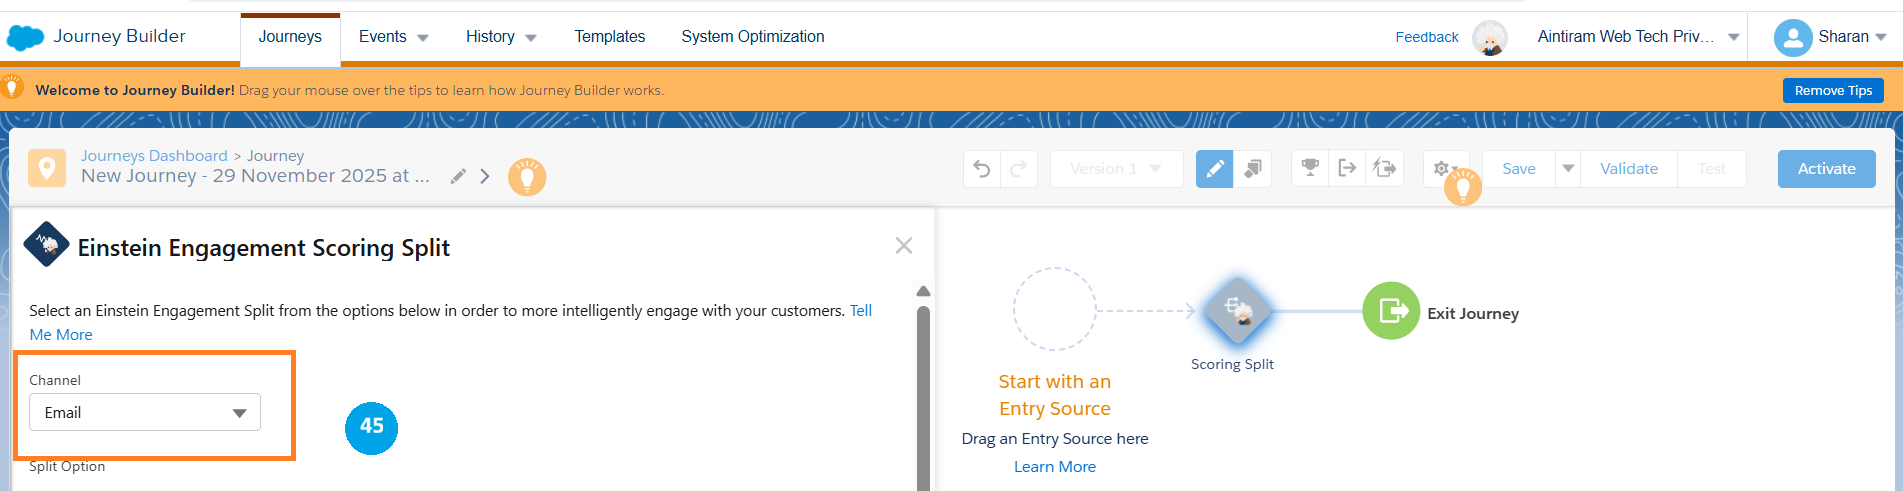Edit journey name with pencil icon
Image resolution: width=1903 pixels, height=491 pixels.
[458, 177]
